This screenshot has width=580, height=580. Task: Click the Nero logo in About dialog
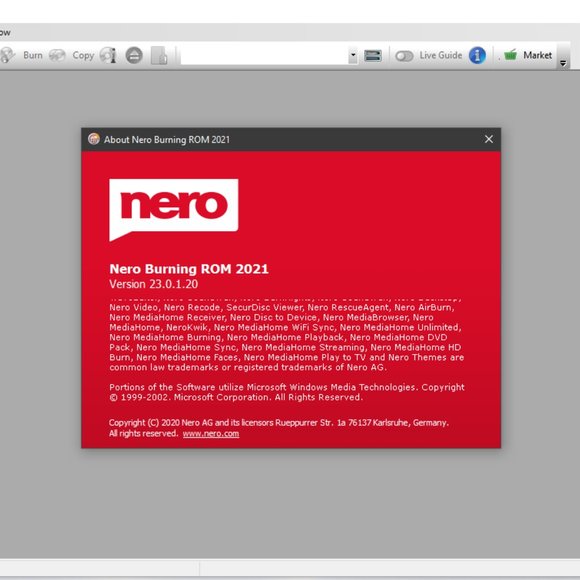tap(173, 210)
